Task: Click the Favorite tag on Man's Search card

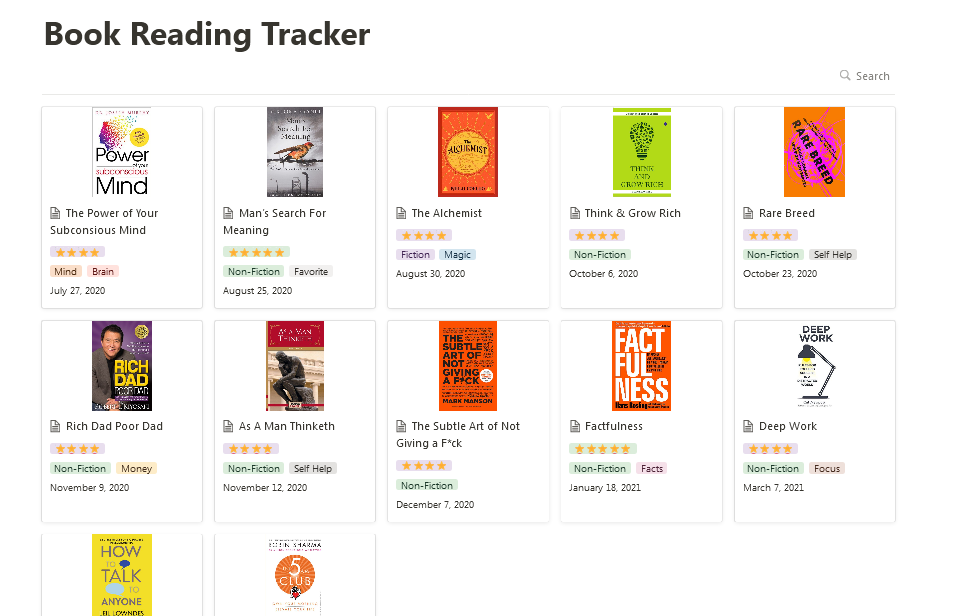Action: click(310, 271)
